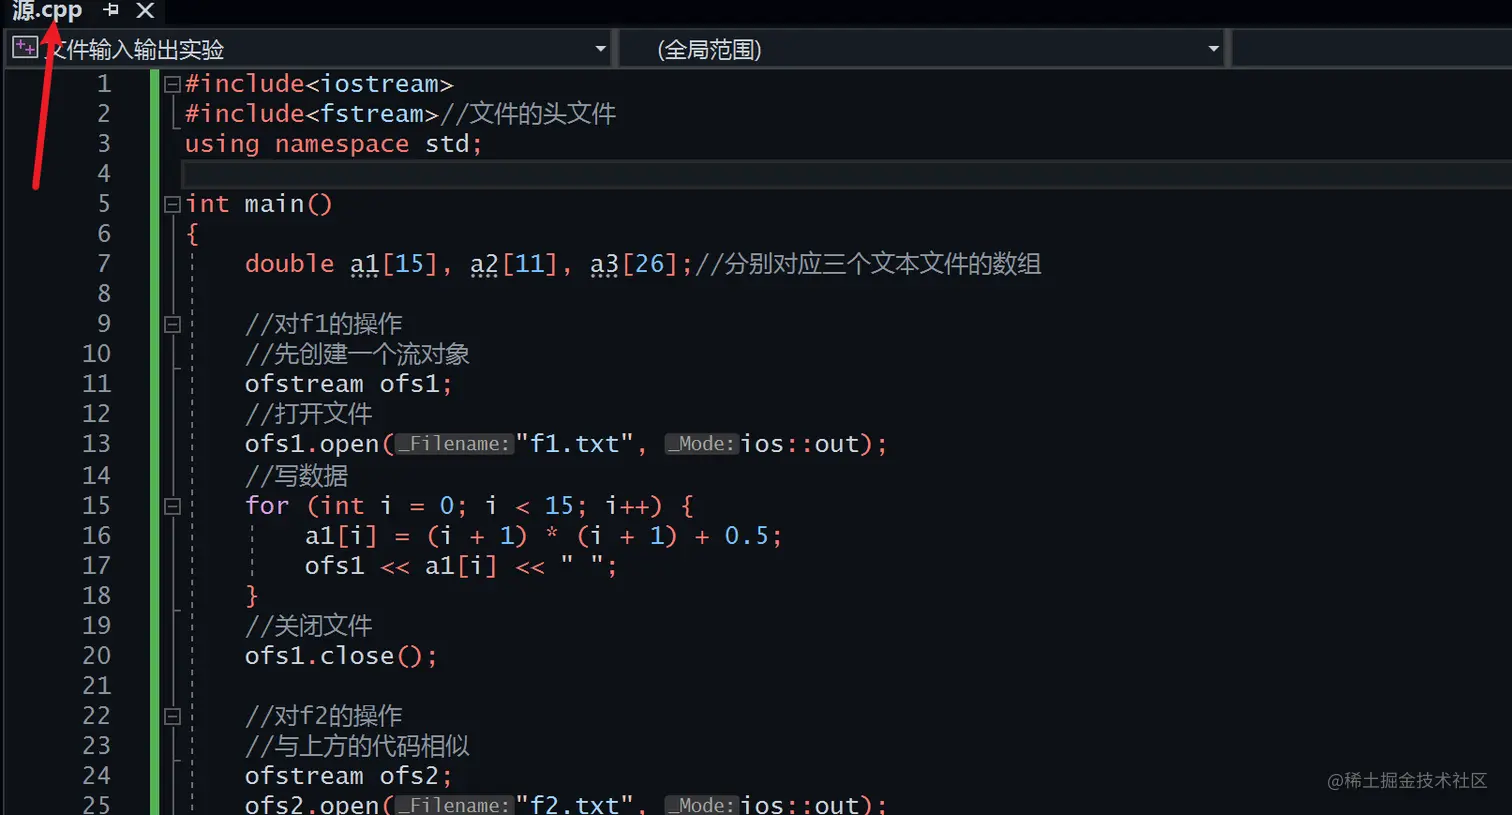Click line number 24 in the gutter
The height and width of the screenshot is (815, 1512).
pyautogui.click(x=96, y=776)
